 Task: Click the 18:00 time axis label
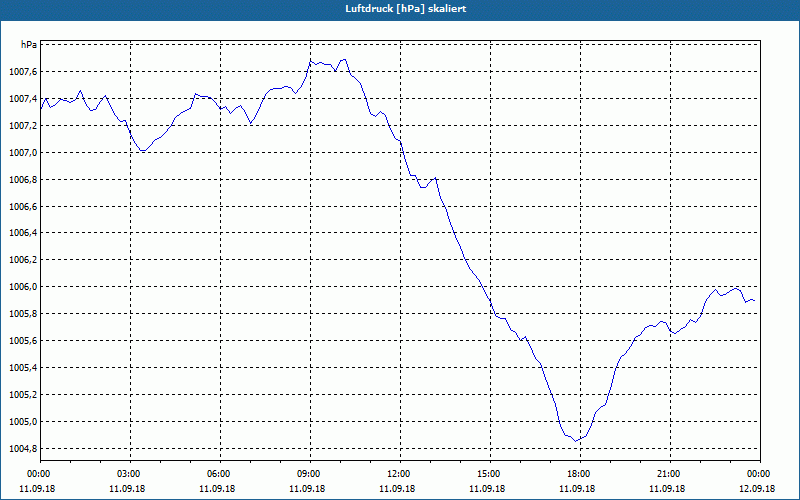(579, 474)
